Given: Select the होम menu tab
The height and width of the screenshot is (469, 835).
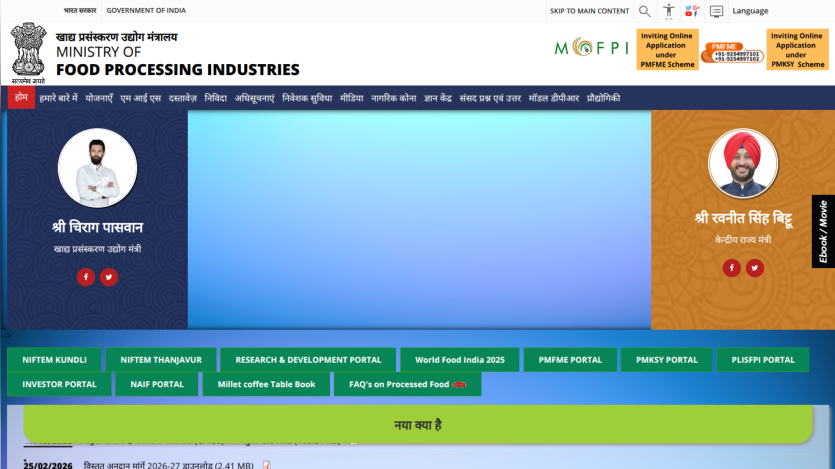Looking at the screenshot, I should 21,97.
